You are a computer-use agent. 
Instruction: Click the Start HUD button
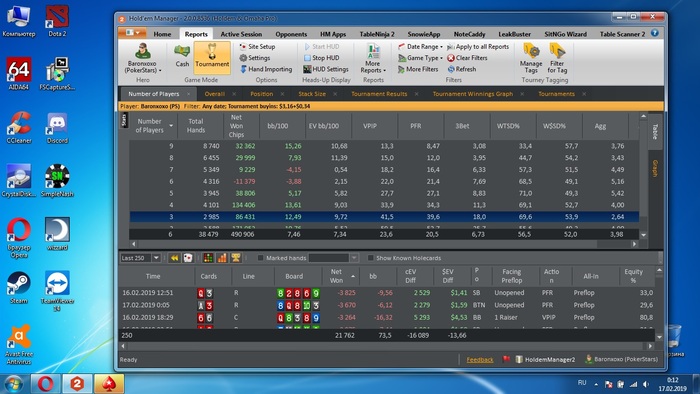[321, 46]
